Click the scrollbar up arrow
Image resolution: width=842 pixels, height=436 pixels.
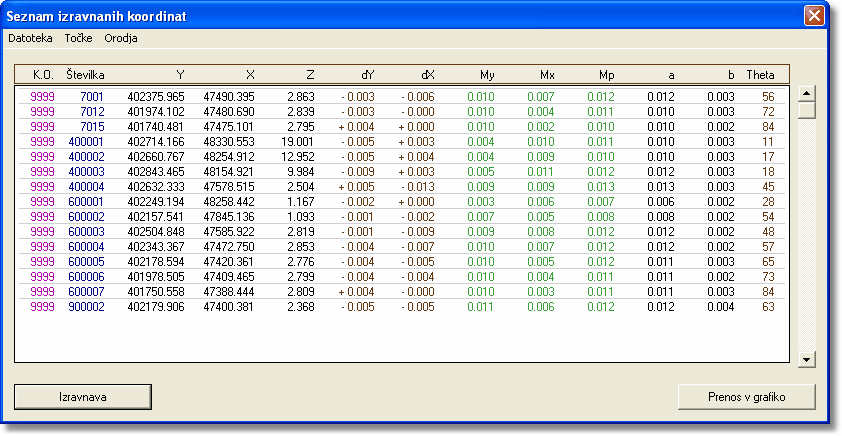807,93
